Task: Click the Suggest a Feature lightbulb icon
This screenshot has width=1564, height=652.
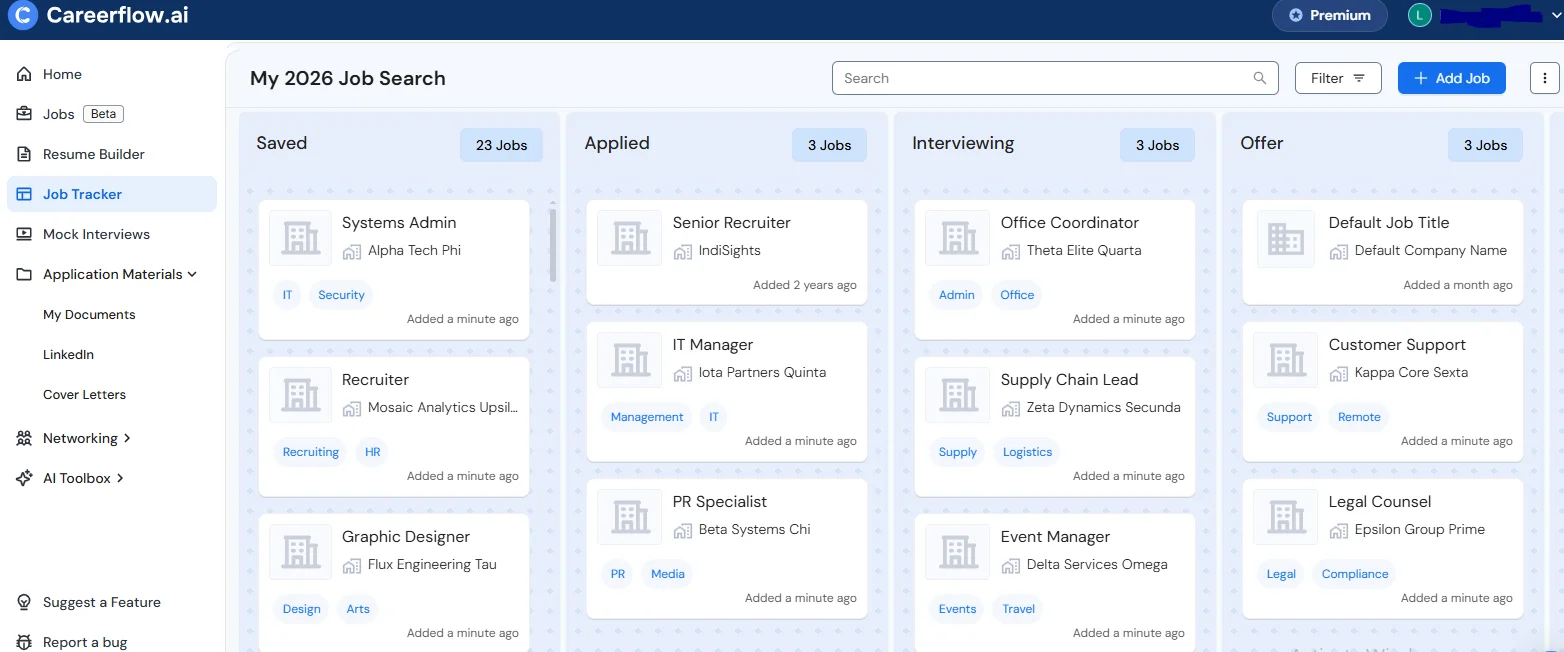Action: 23,601
